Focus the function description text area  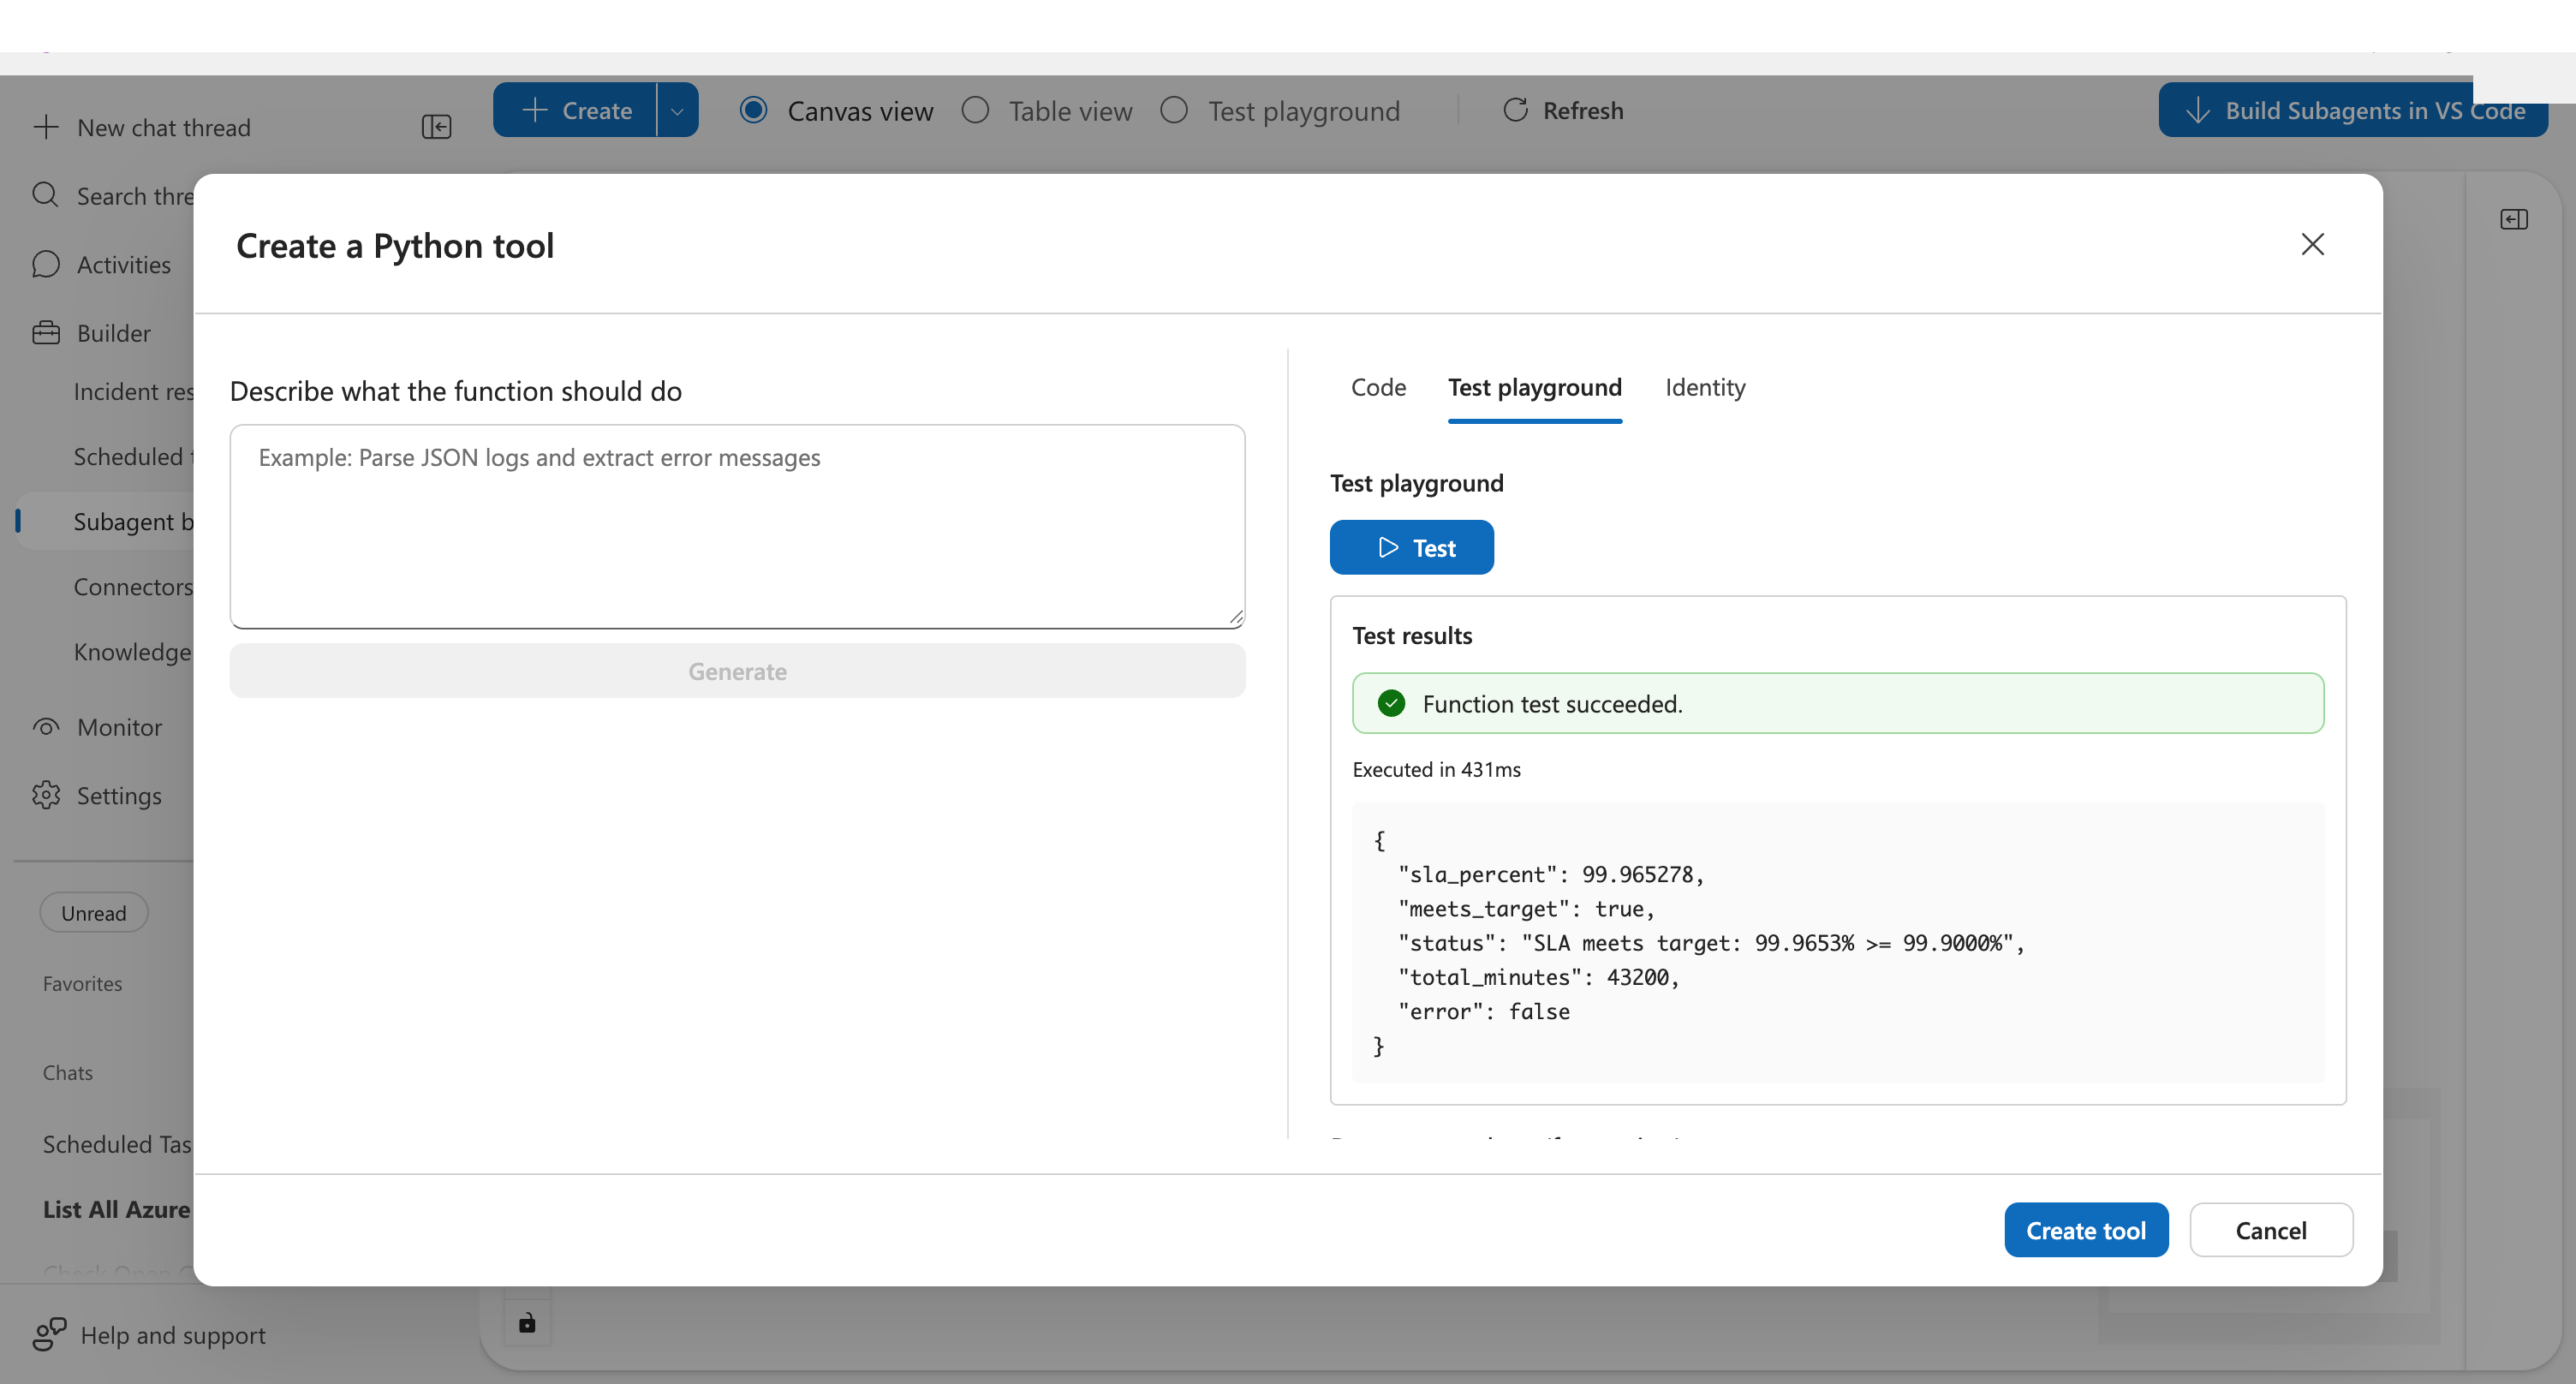[737, 526]
